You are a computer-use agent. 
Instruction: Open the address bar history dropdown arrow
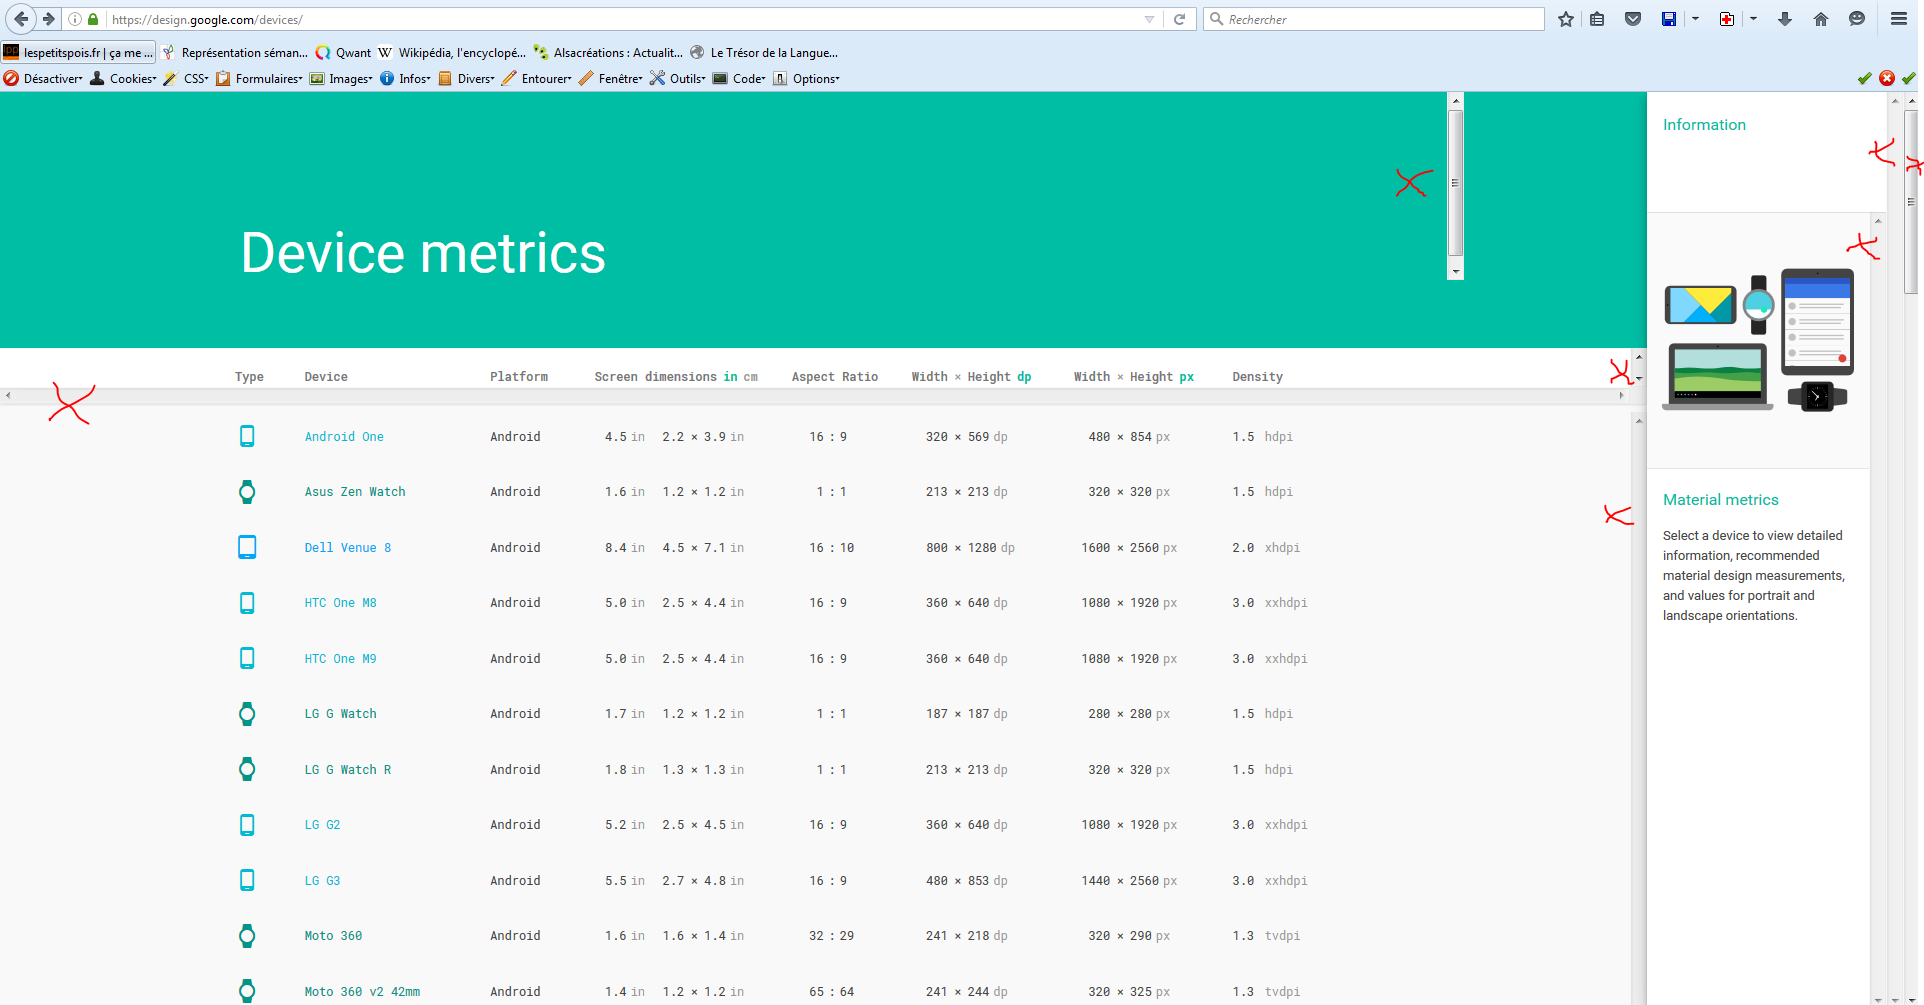pos(1149,19)
